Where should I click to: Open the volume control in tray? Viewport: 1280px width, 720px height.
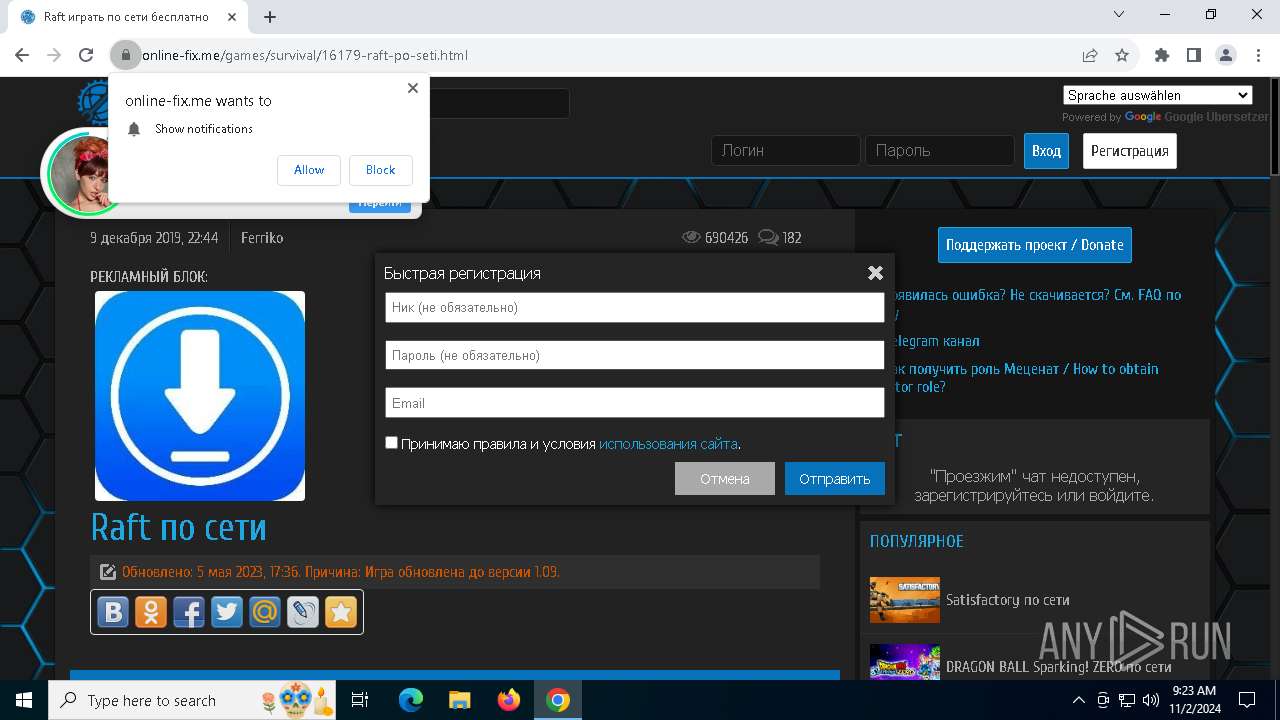coord(1151,700)
